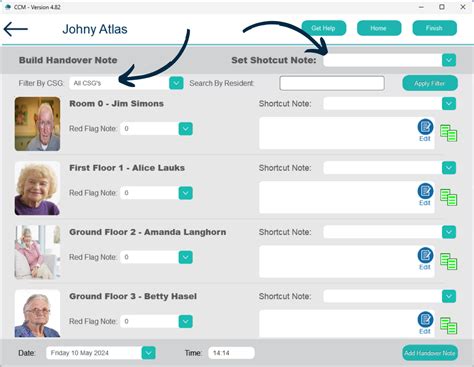Click green copy icon beside Alice Lauks note
474x367 pixels.
(448, 198)
